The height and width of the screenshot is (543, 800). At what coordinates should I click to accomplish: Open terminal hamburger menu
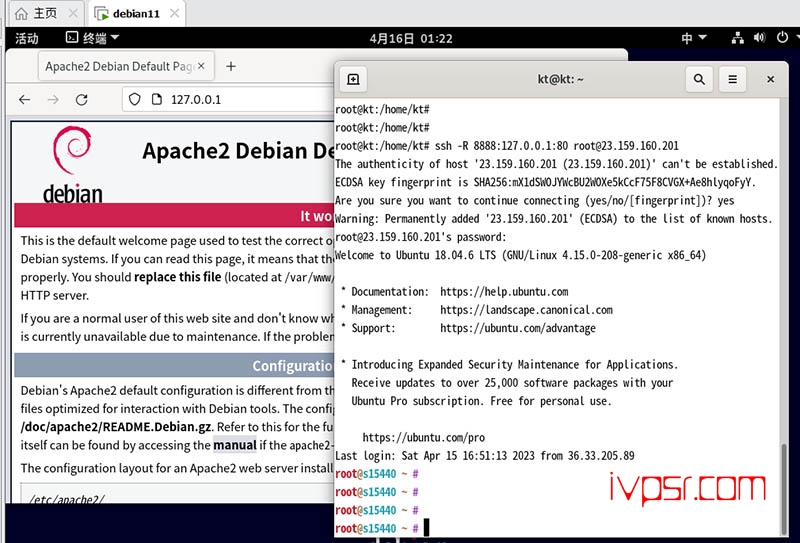[x=732, y=79]
